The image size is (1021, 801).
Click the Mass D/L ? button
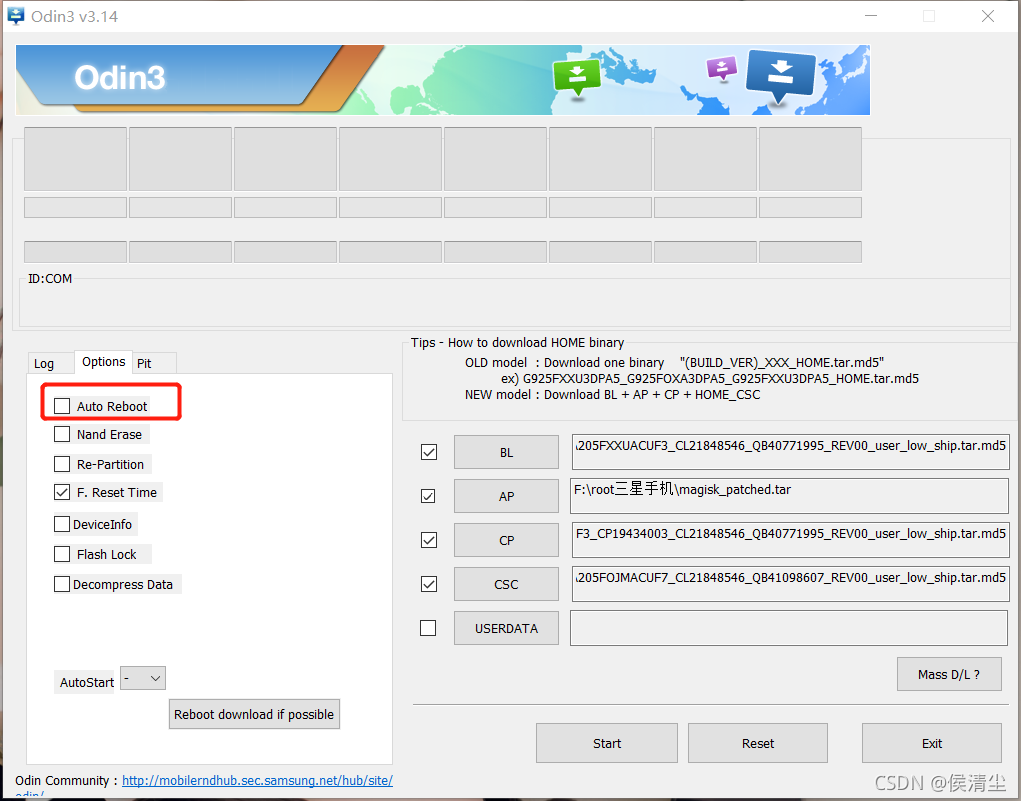coord(949,674)
